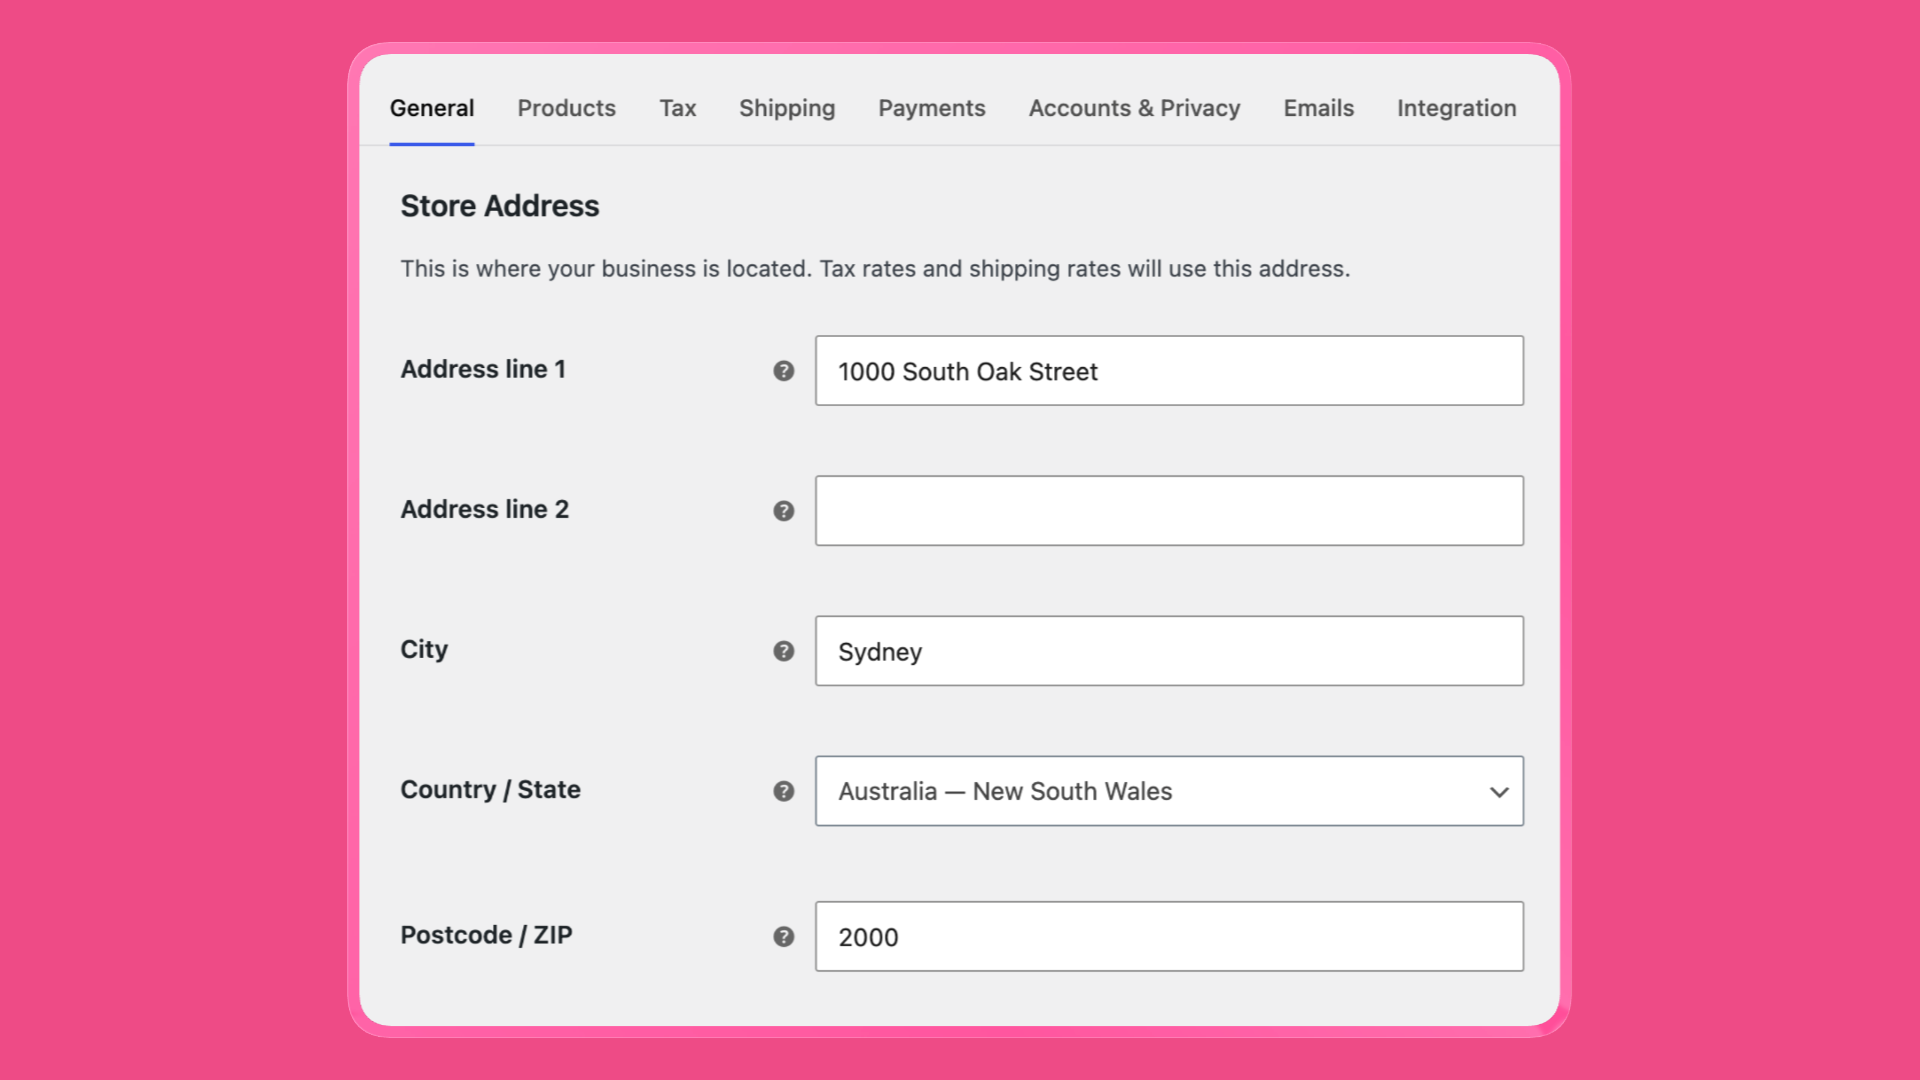Click help icon for Address line 1
This screenshot has width=1920, height=1080.
tap(784, 371)
